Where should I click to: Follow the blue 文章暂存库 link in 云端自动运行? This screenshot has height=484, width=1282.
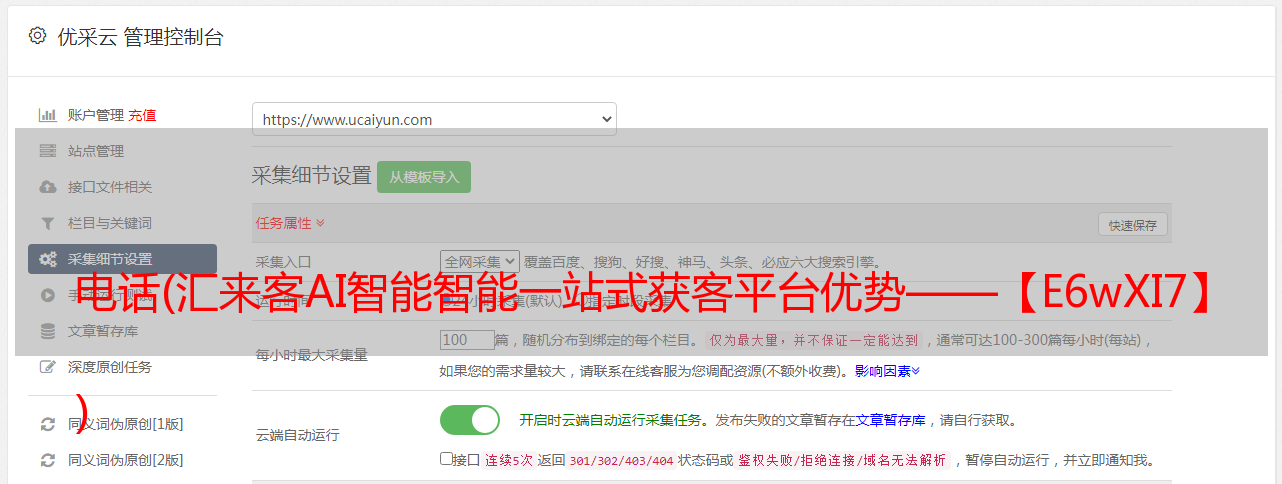[890, 420]
